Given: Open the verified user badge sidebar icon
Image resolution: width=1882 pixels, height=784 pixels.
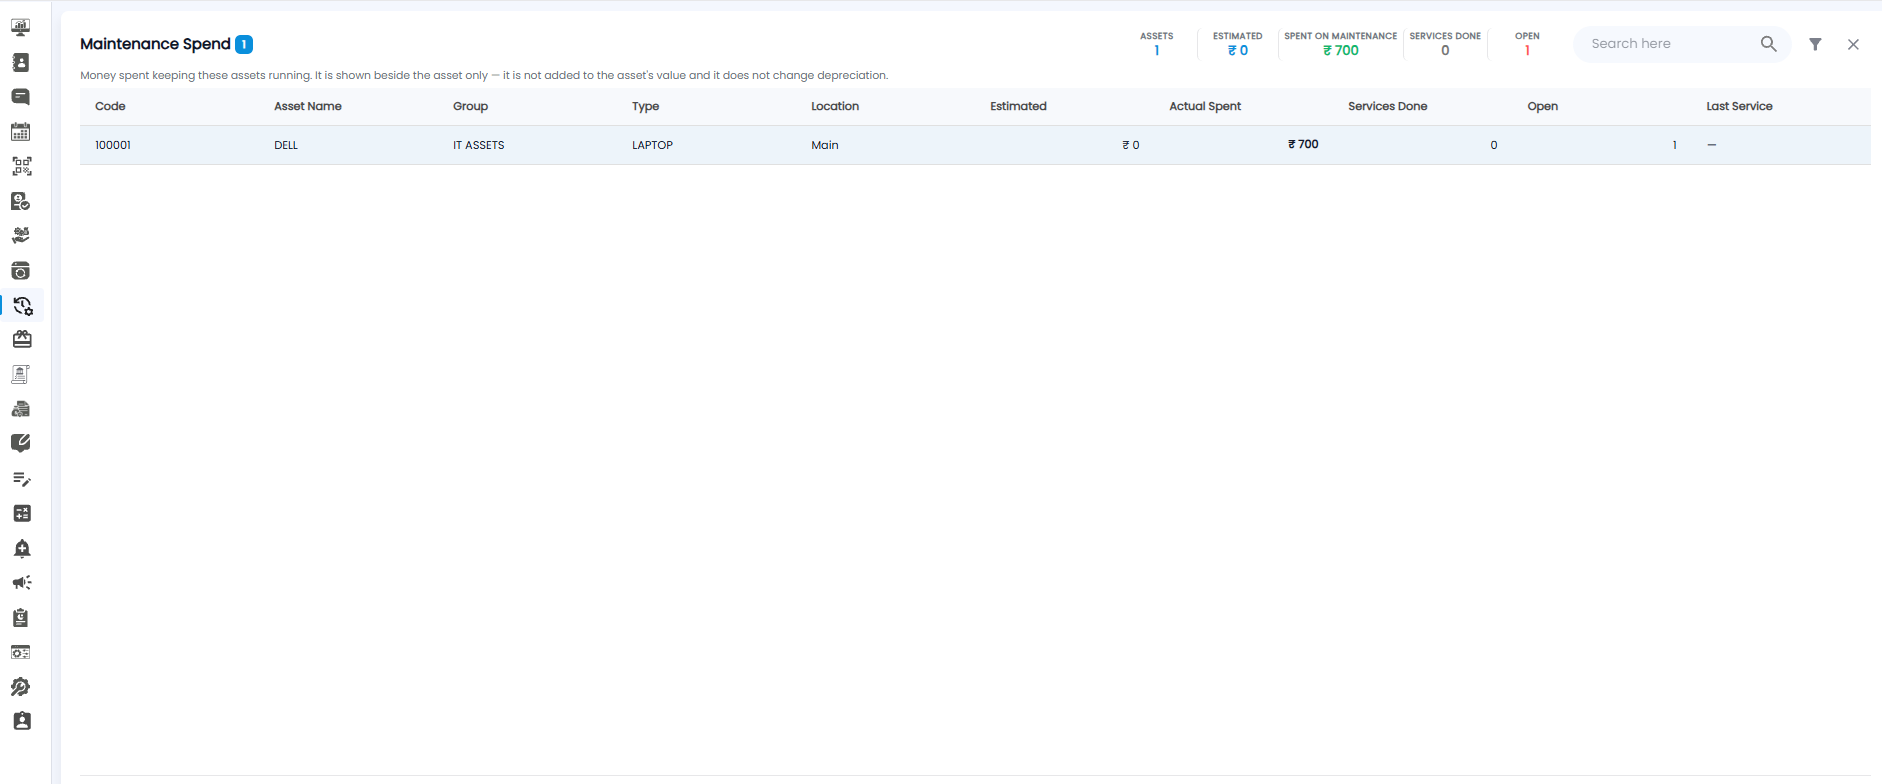Looking at the screenshot, I should tap(20, 201).
